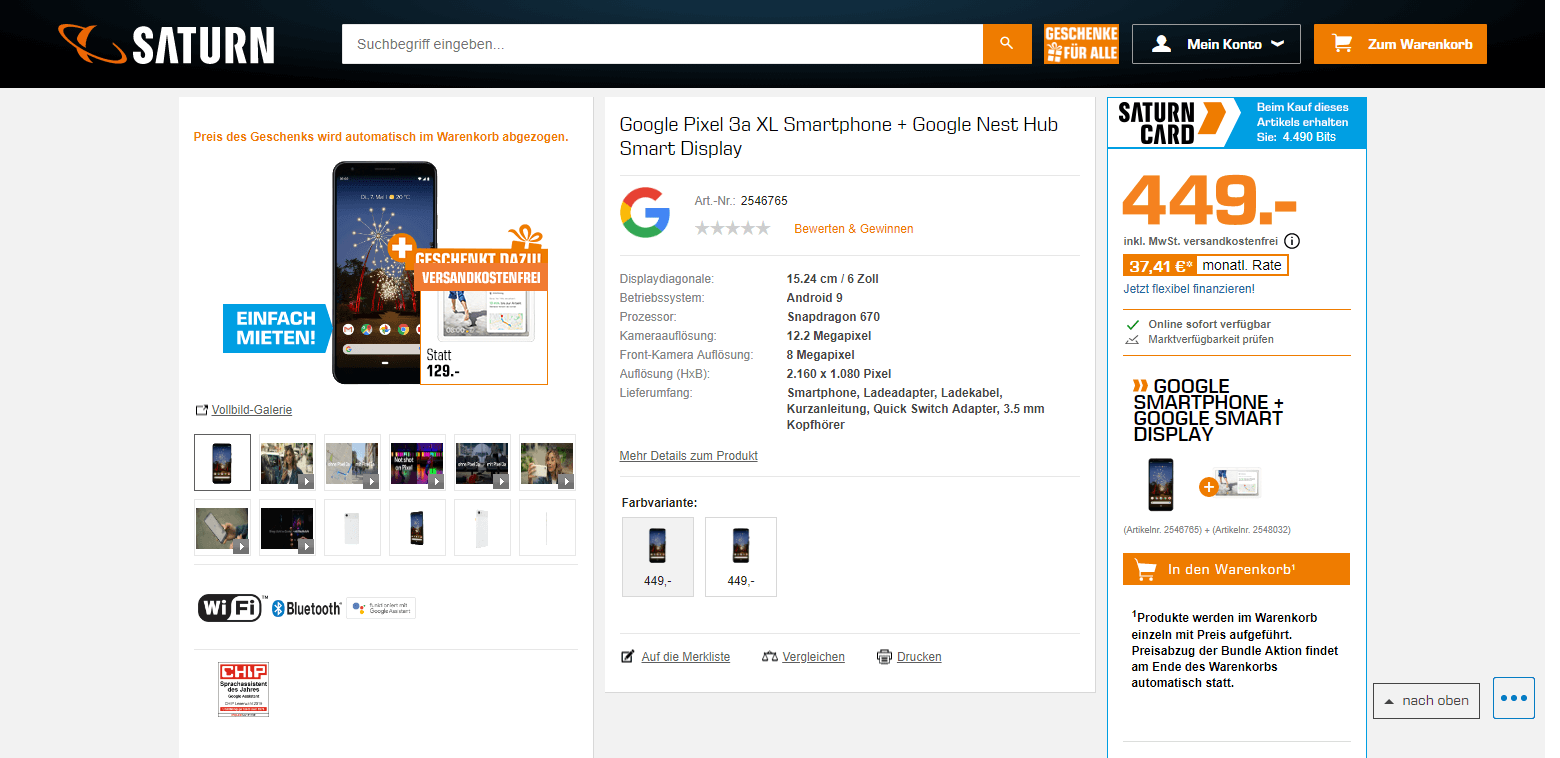Play the sixth video thumbnail in top row
The width and height of the screenshot is (1560, 758).
(547, 462)
